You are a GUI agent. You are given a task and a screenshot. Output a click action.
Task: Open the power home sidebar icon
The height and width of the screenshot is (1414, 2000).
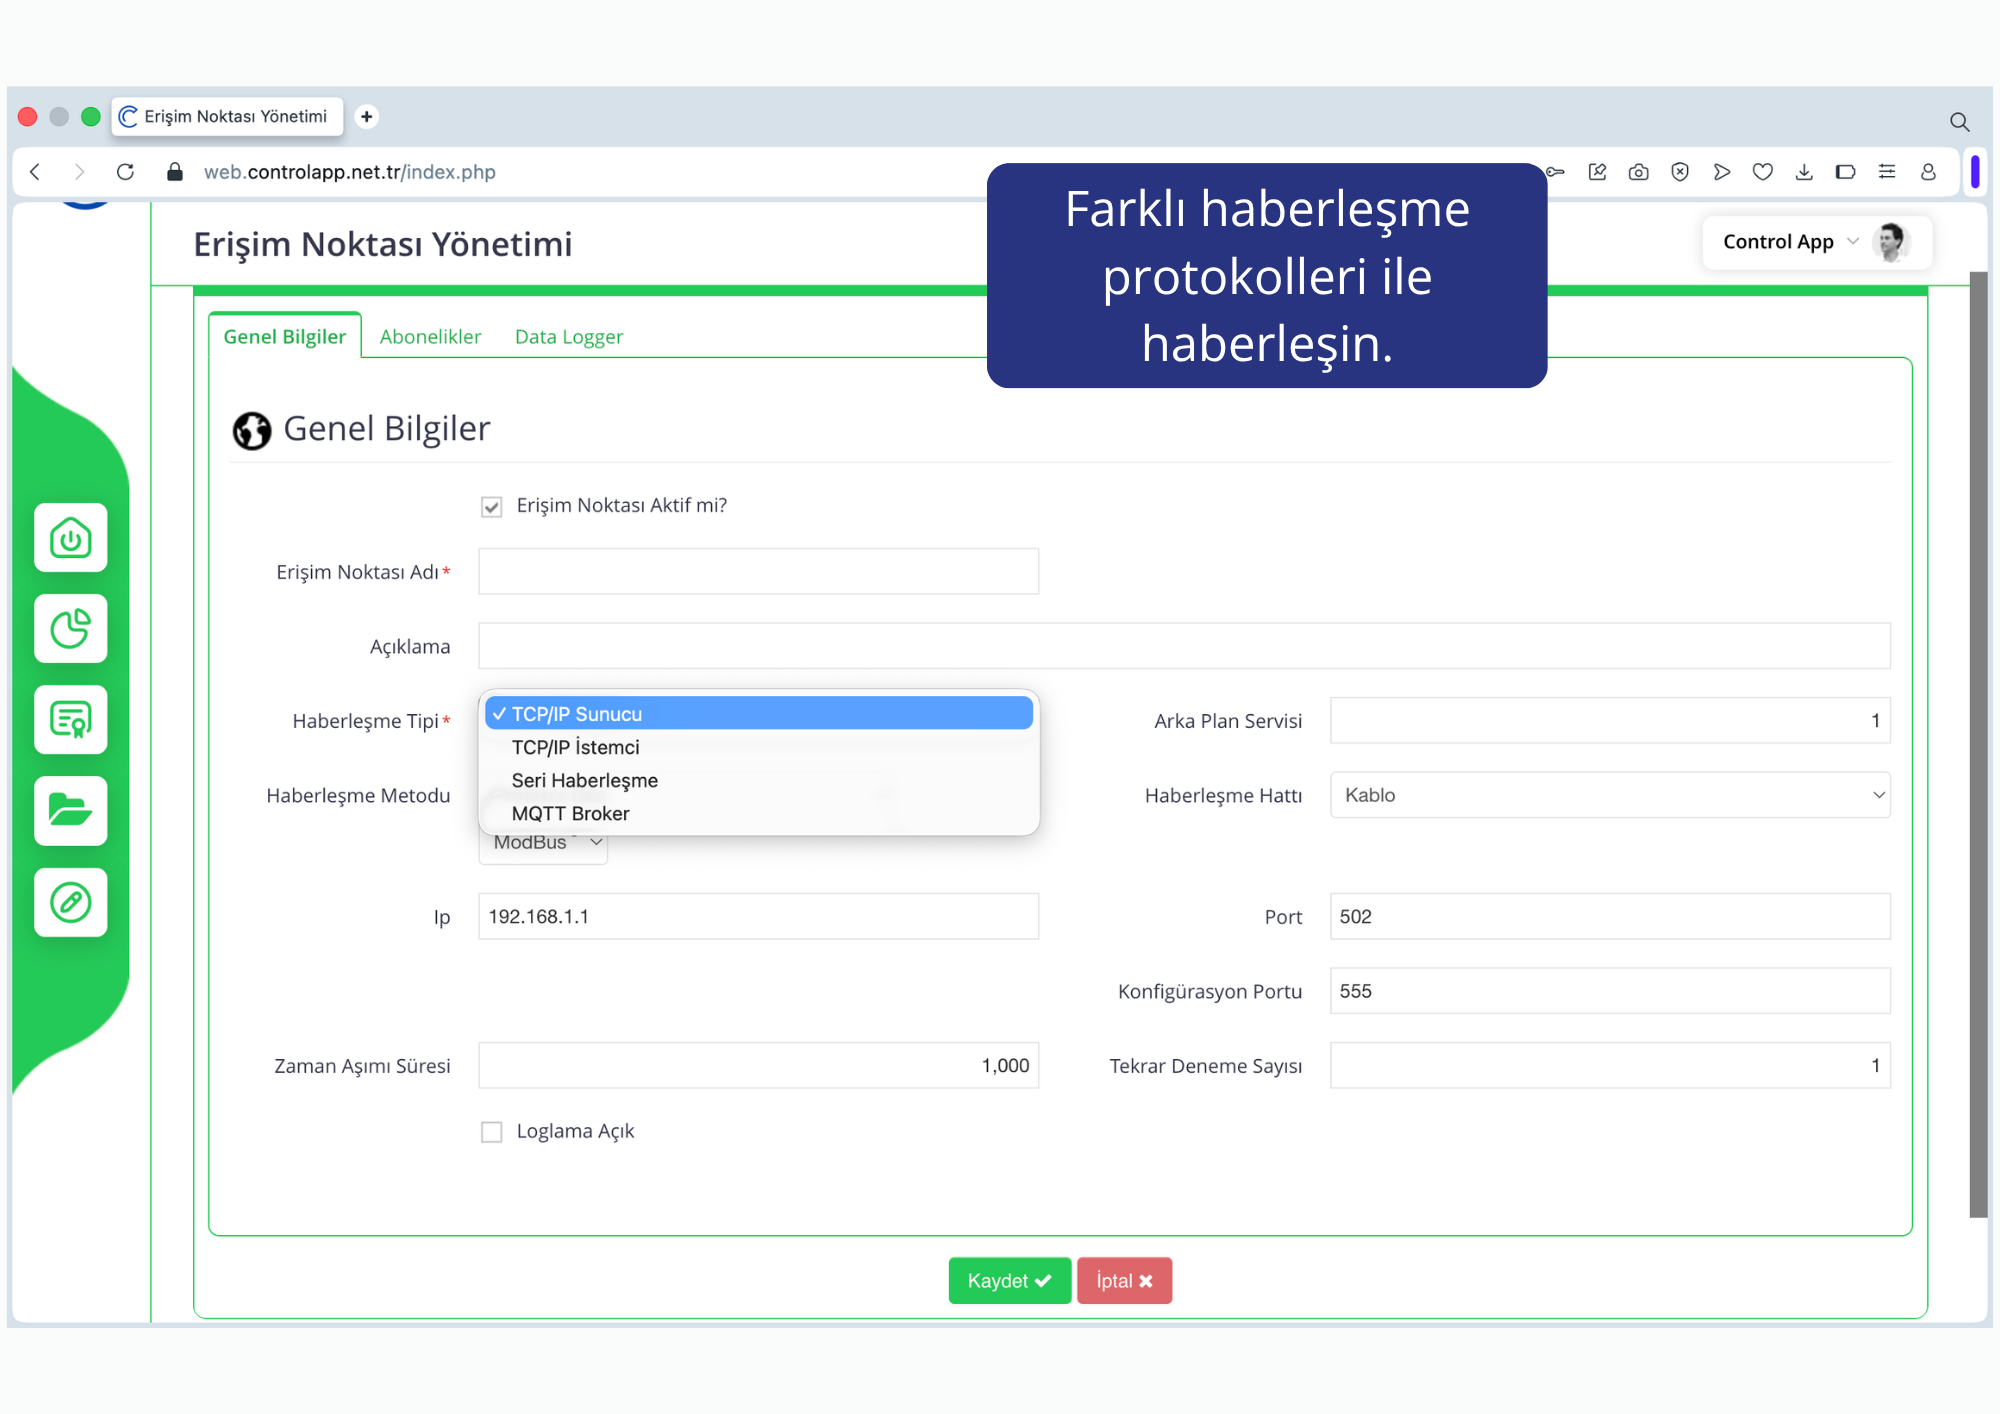pos(71,538)
